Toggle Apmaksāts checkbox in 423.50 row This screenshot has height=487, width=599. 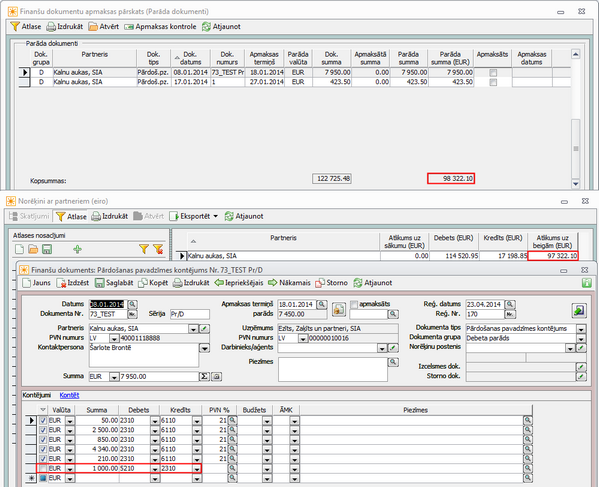pos(493,82)
